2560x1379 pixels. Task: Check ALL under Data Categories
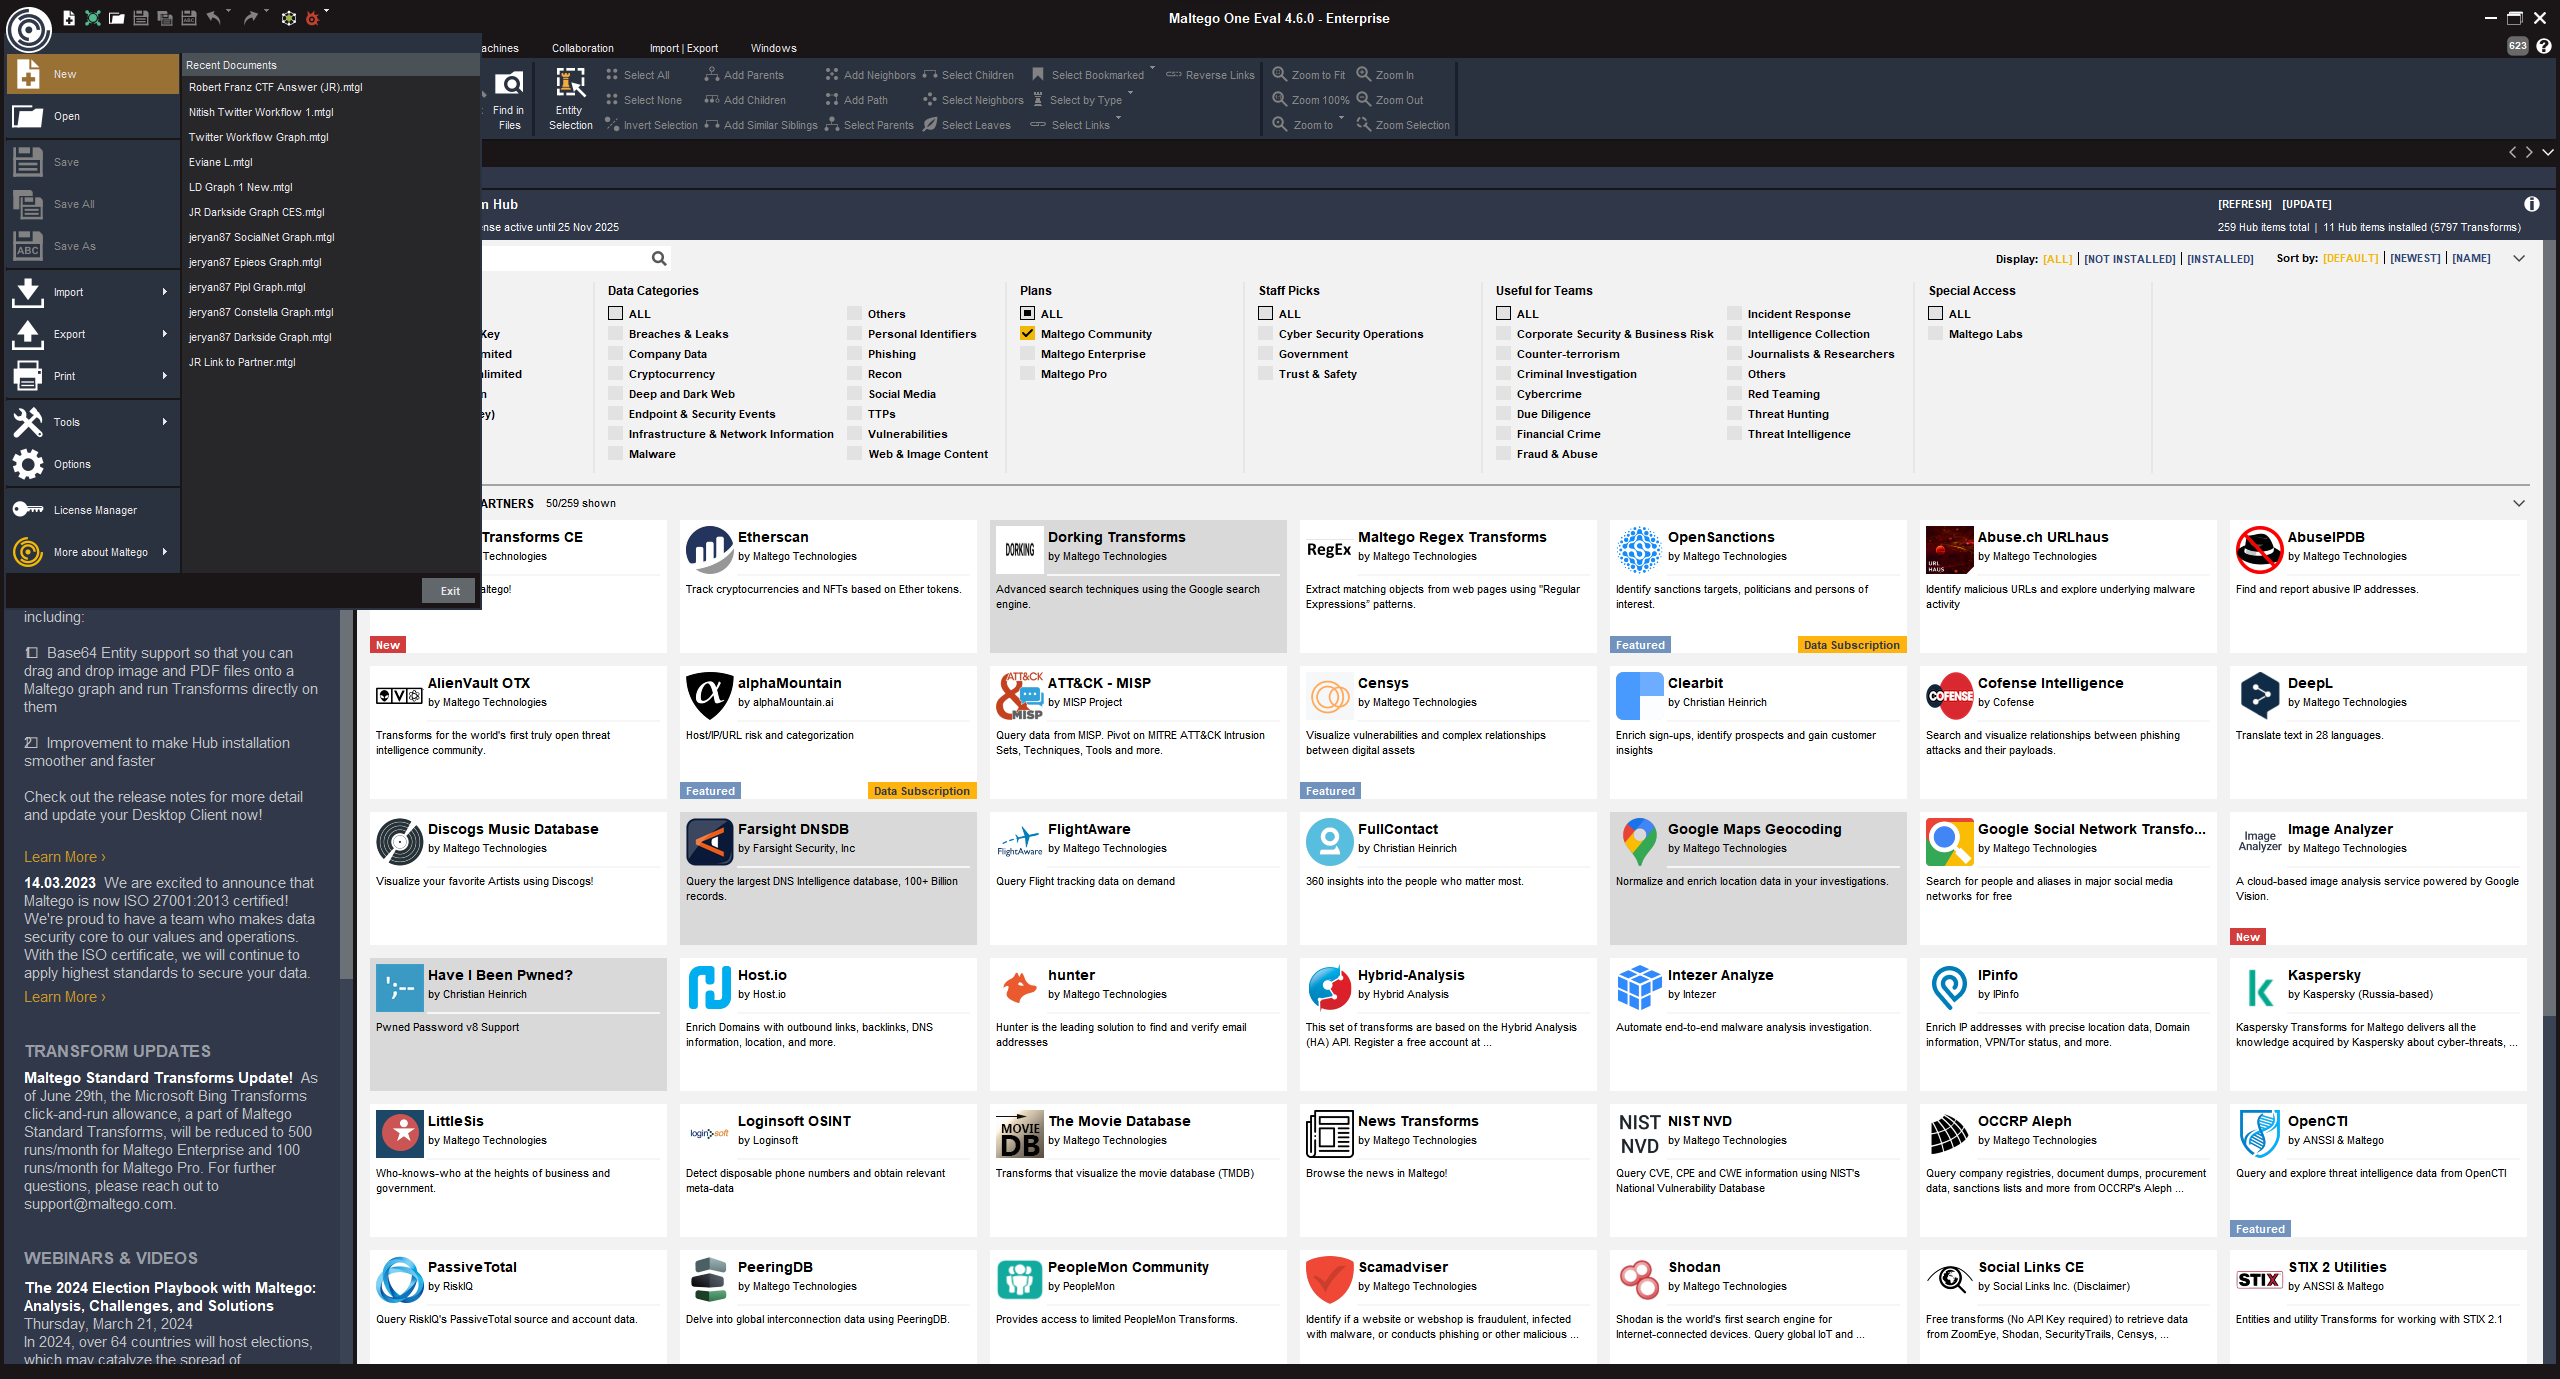615,313
